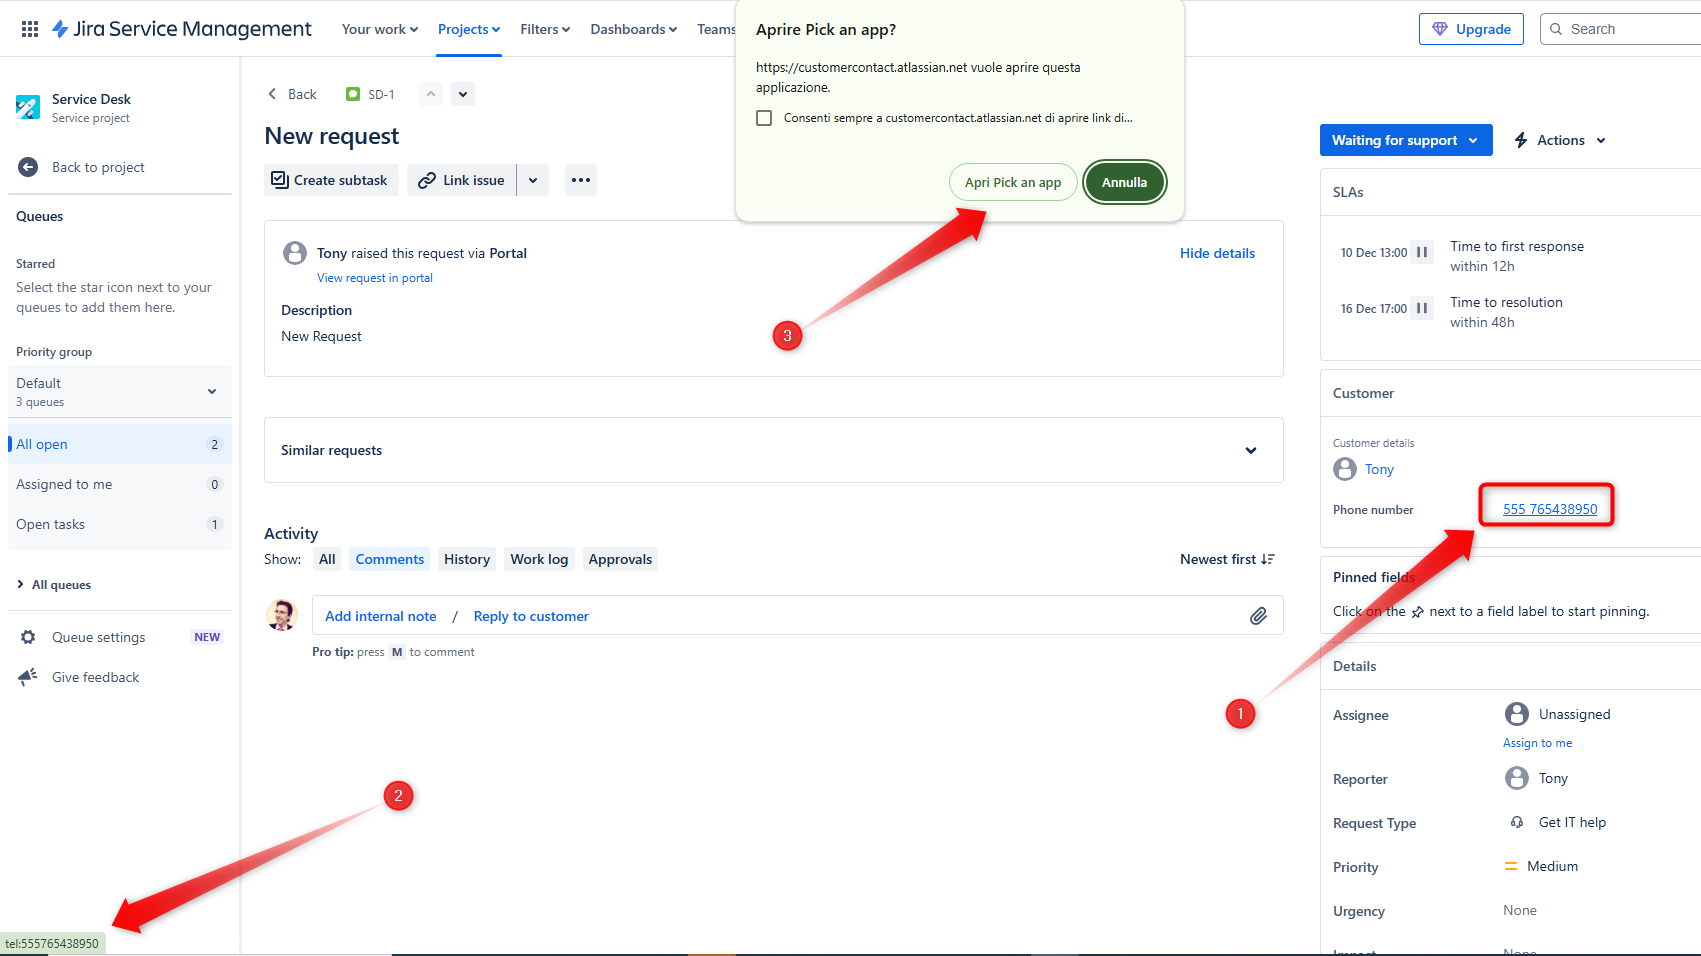Click the Medium priority icon
The width and height of the screenshot is (1701, 956).
pos(1511,866)
